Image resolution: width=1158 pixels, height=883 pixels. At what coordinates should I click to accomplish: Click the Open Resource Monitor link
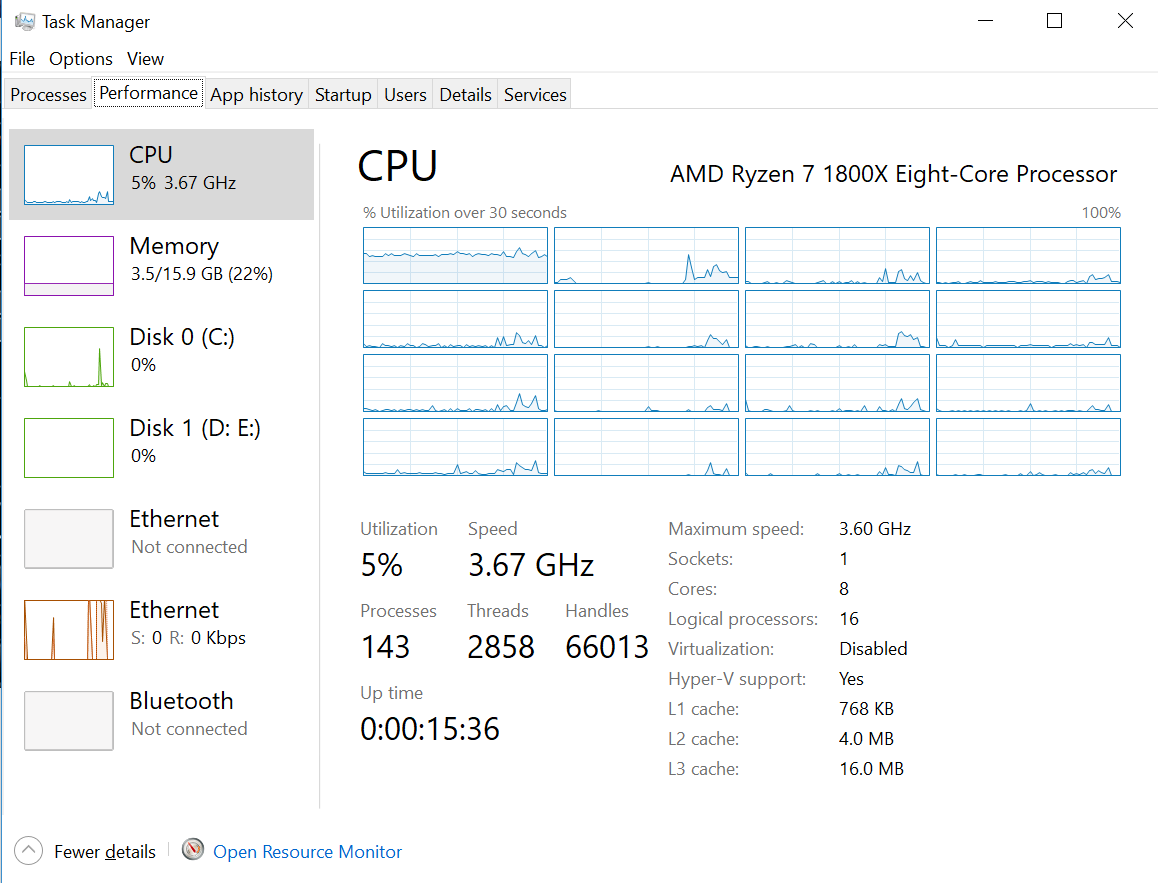pyautogui.click(x=308, y=852)
